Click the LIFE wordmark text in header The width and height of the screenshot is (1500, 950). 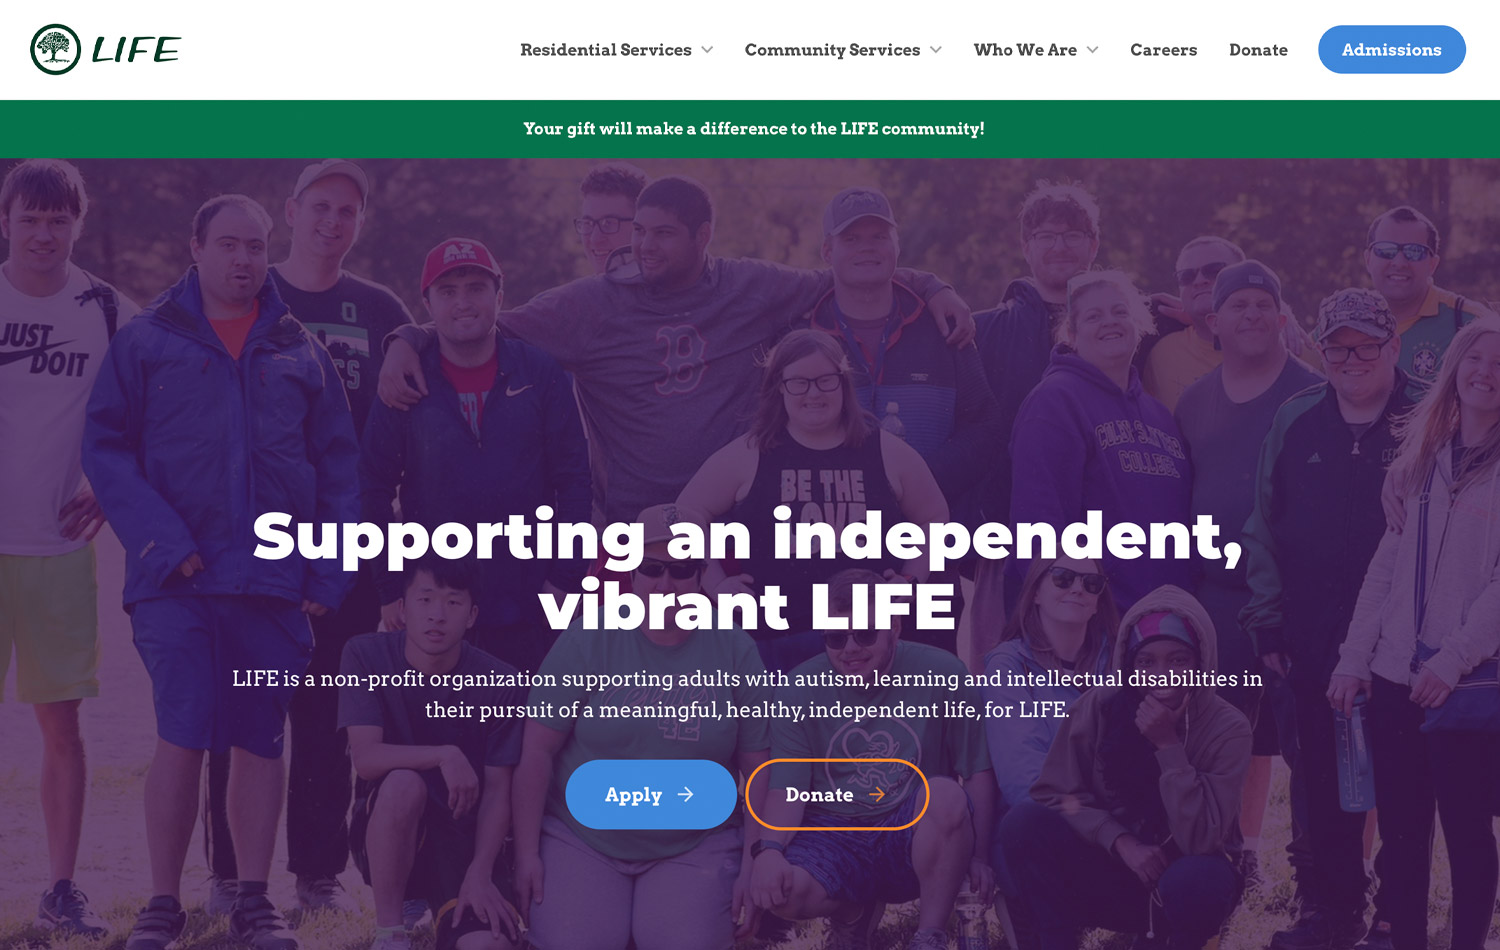coord(136,50)
